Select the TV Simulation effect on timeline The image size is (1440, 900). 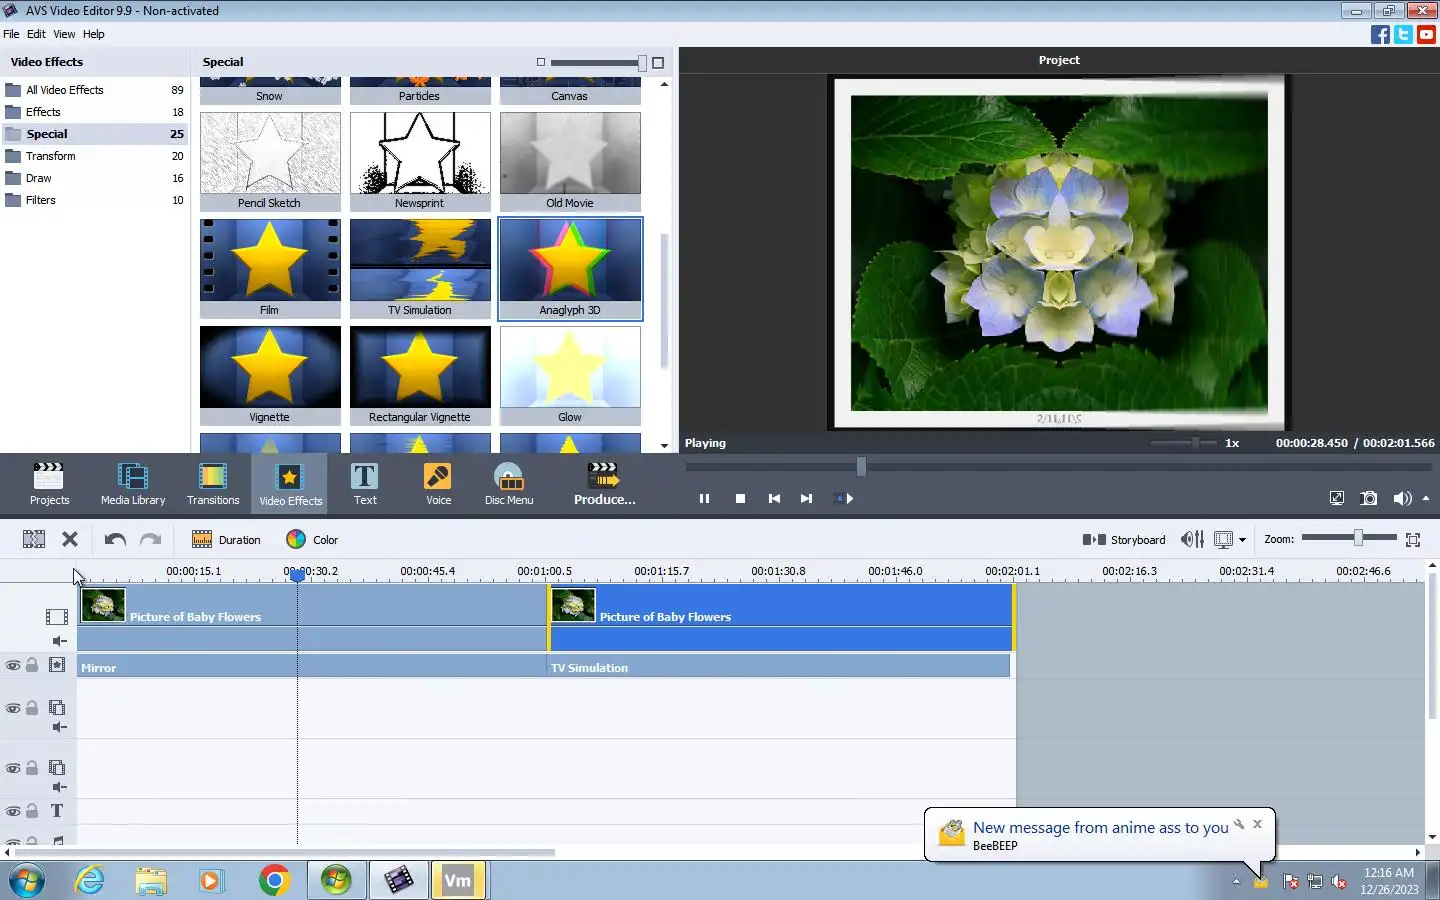(779, 667)
